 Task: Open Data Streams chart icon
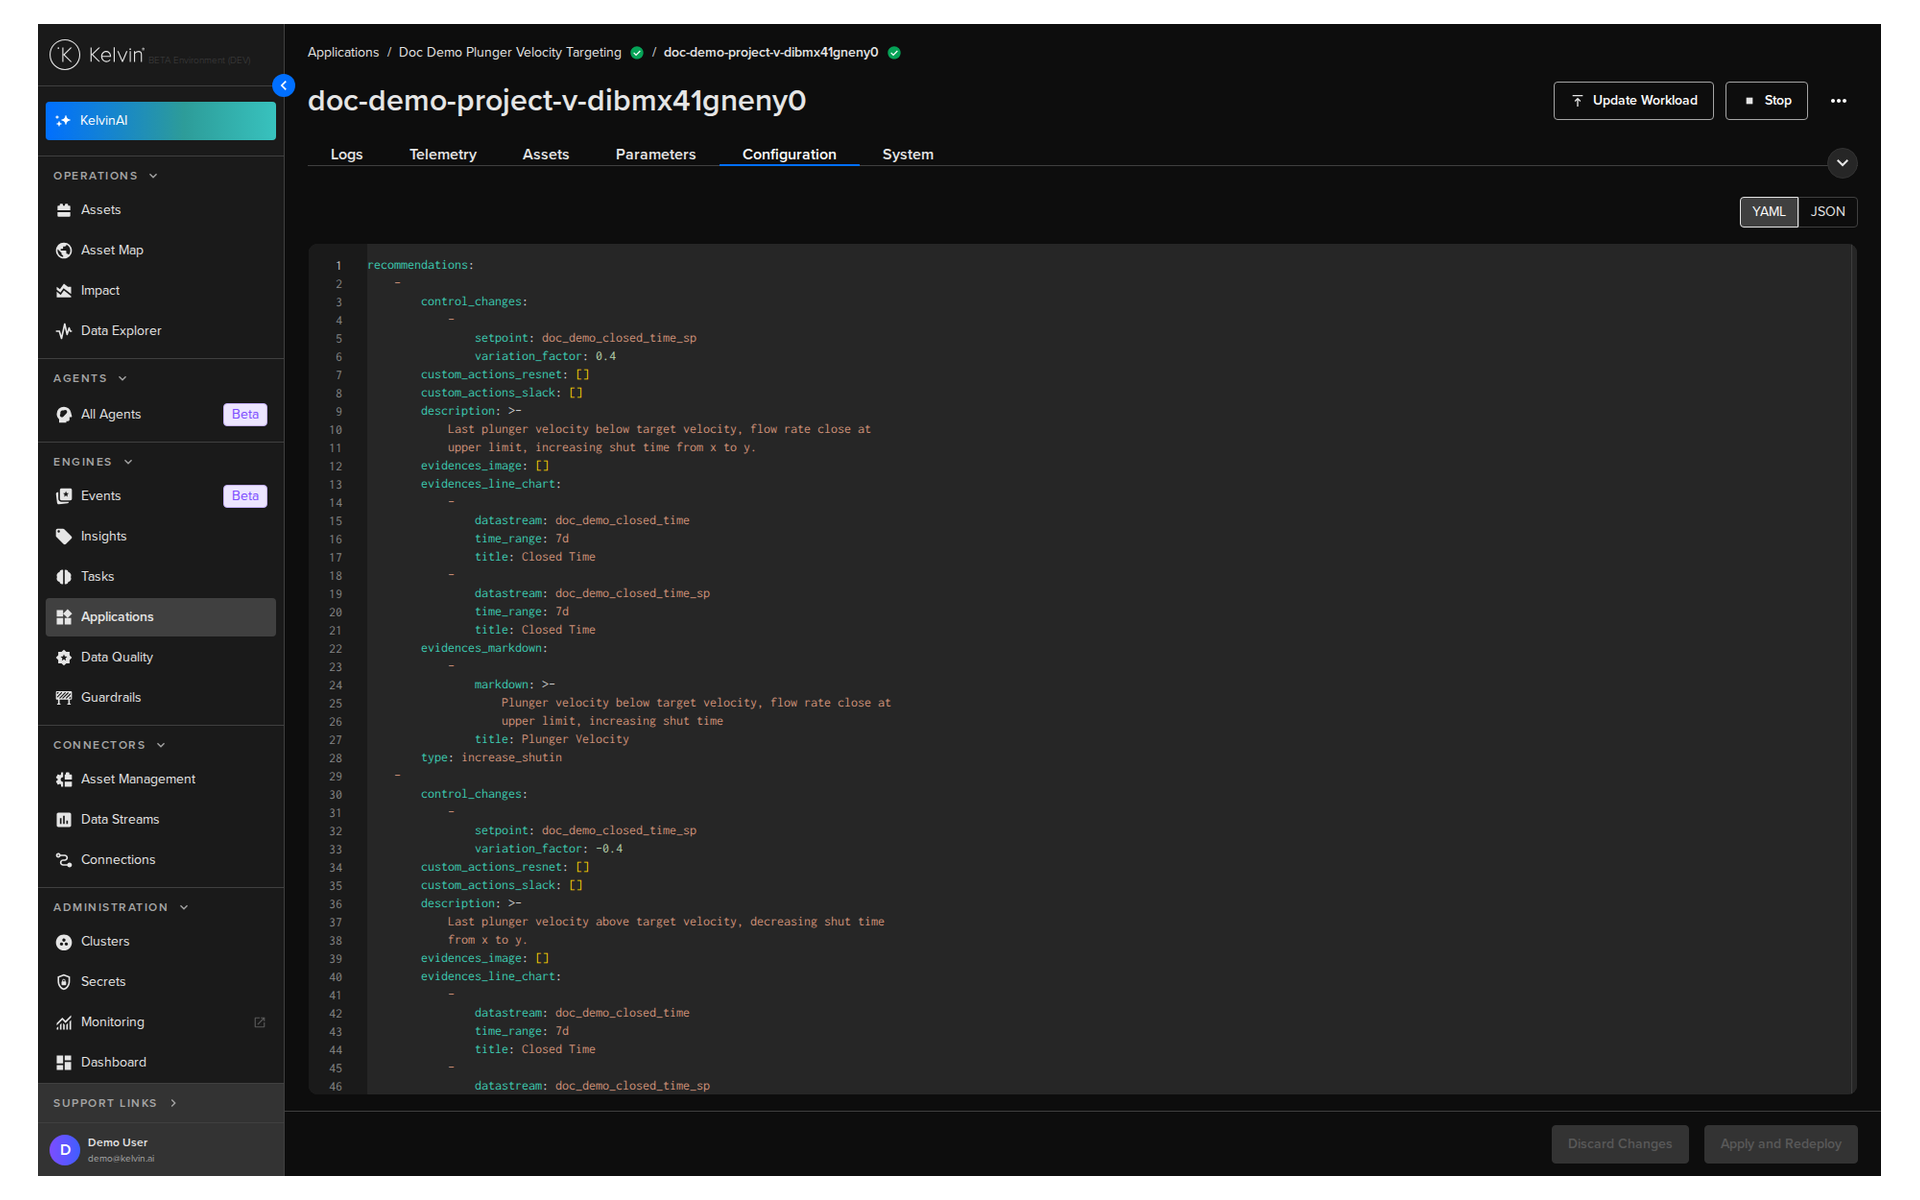(64, 820)
